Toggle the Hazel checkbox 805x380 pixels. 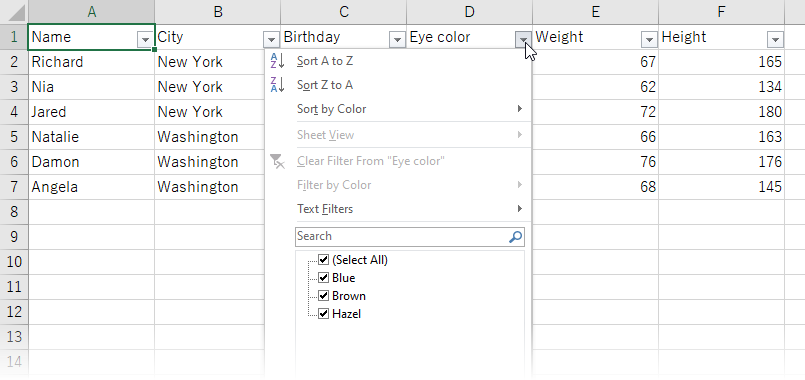(x=323, y=313)
